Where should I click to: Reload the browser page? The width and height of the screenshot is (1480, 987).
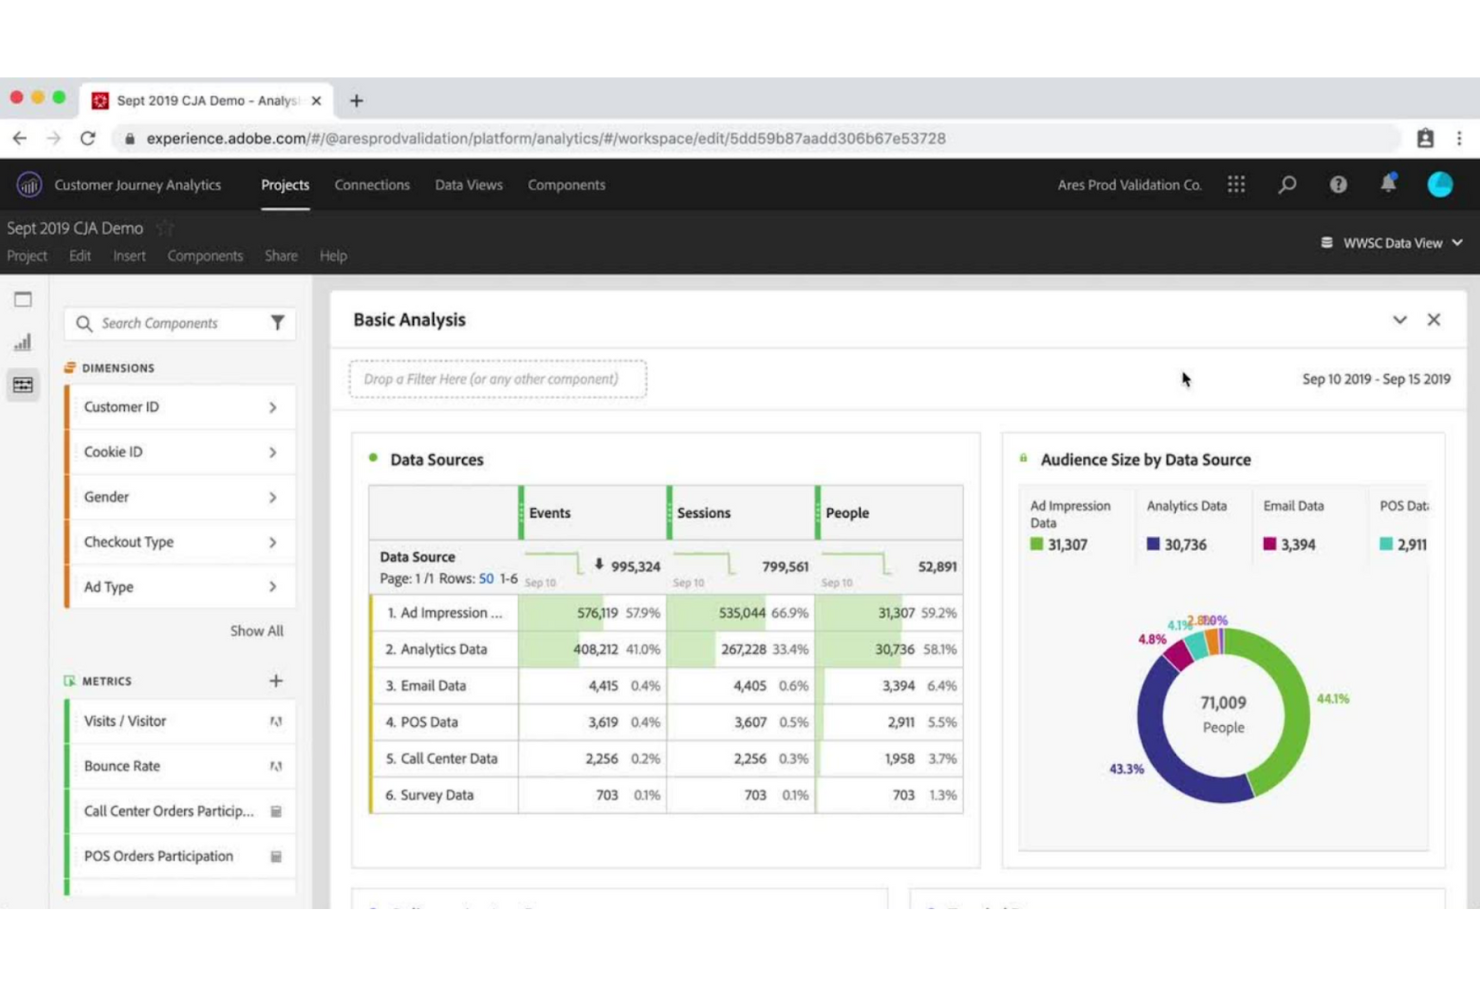pos(88,138)
